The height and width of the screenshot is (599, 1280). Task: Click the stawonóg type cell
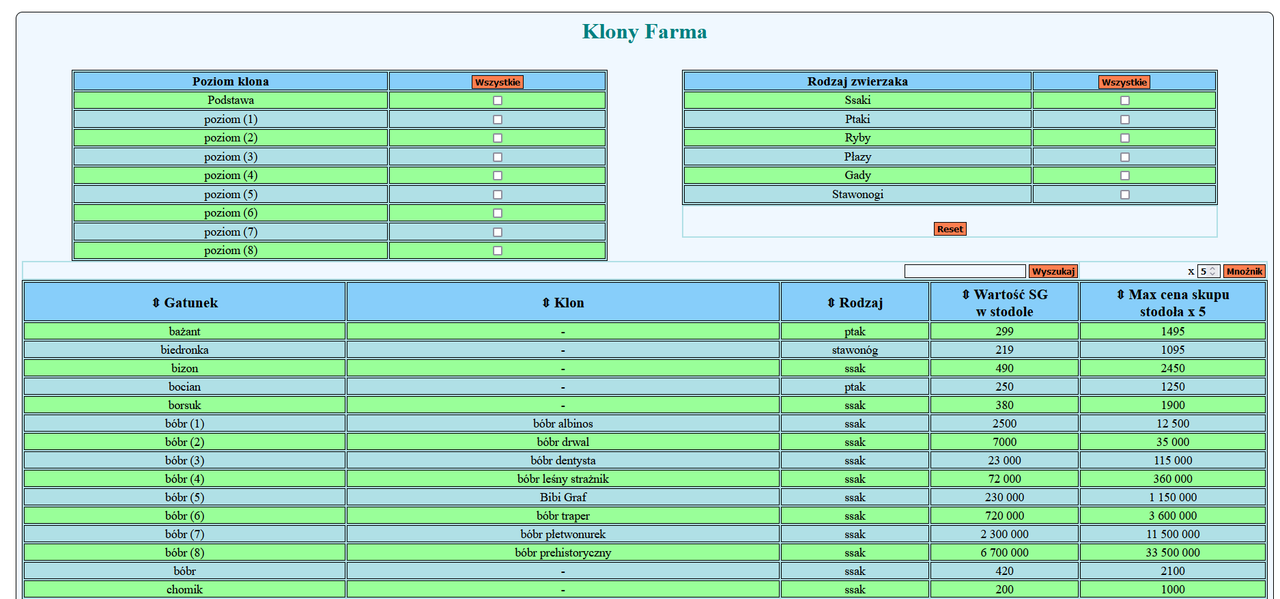coord(855,350)
